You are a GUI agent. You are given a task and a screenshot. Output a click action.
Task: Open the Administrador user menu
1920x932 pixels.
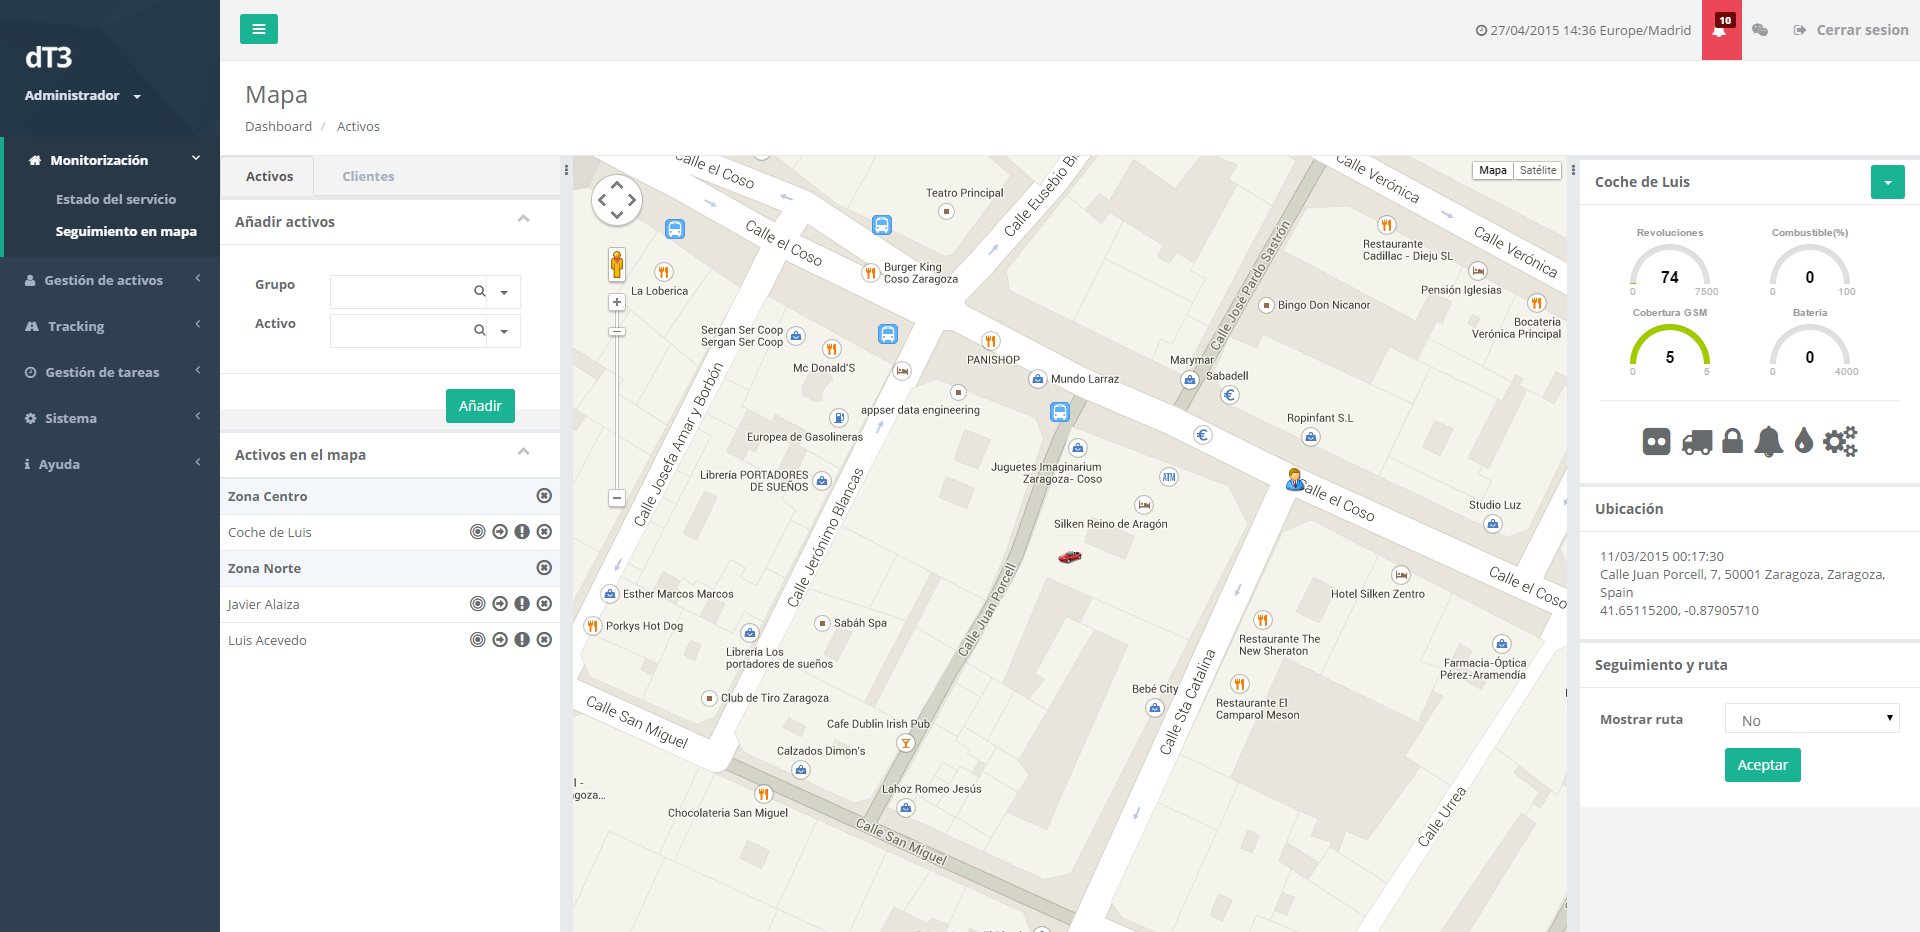pyautogui.click(x=83, y=96)
